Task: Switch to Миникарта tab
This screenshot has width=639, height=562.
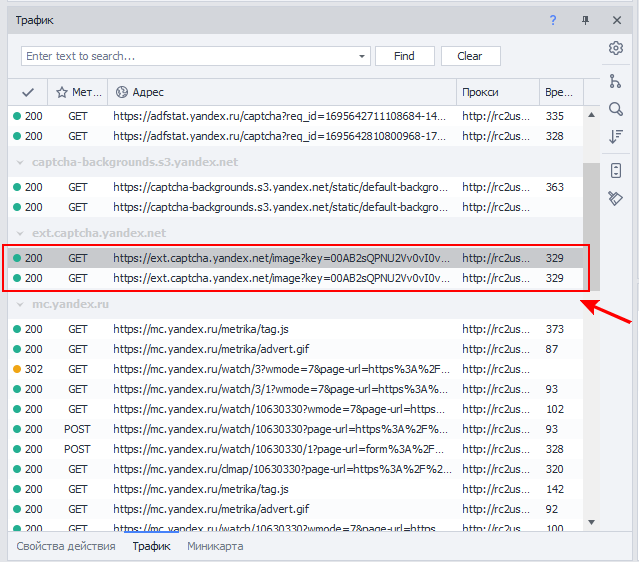Action: click(x=215, y=546)
